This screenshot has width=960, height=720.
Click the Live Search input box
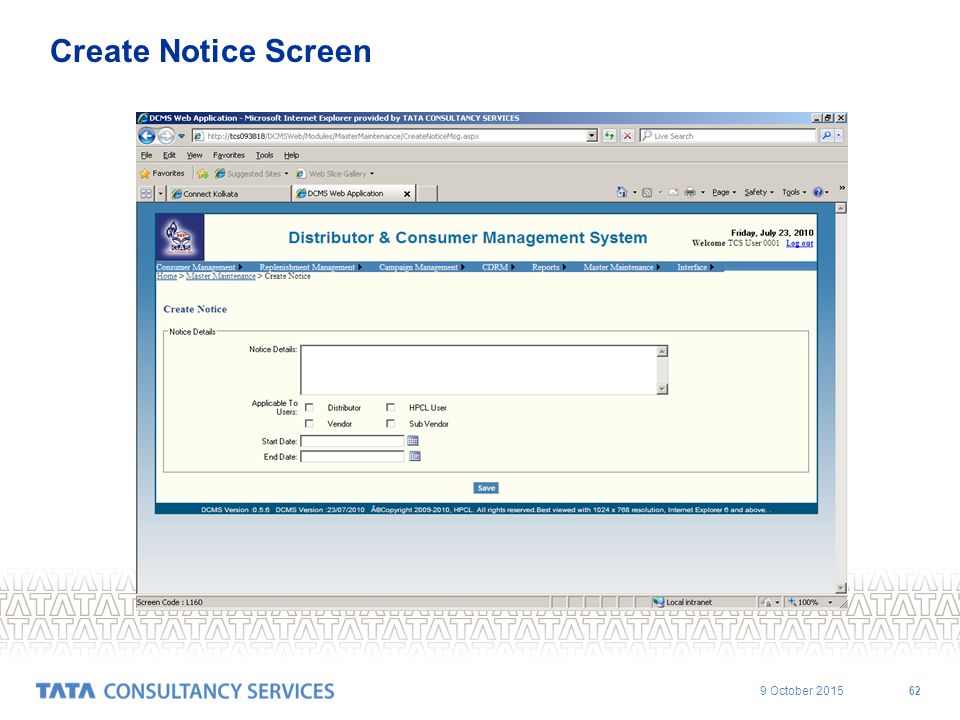tap(727, 136)
